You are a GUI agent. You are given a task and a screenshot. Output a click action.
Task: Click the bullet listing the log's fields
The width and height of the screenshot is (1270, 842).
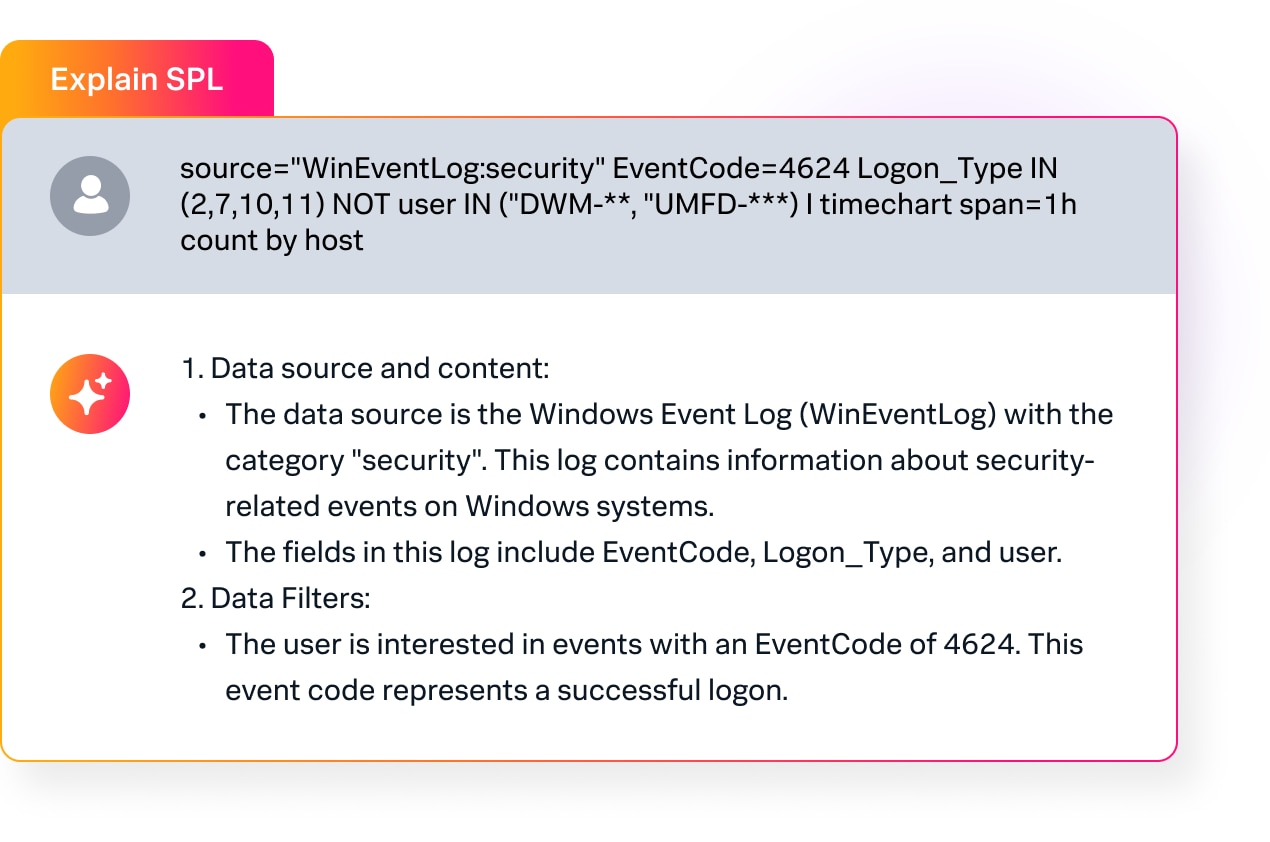(x=642, y=552)
